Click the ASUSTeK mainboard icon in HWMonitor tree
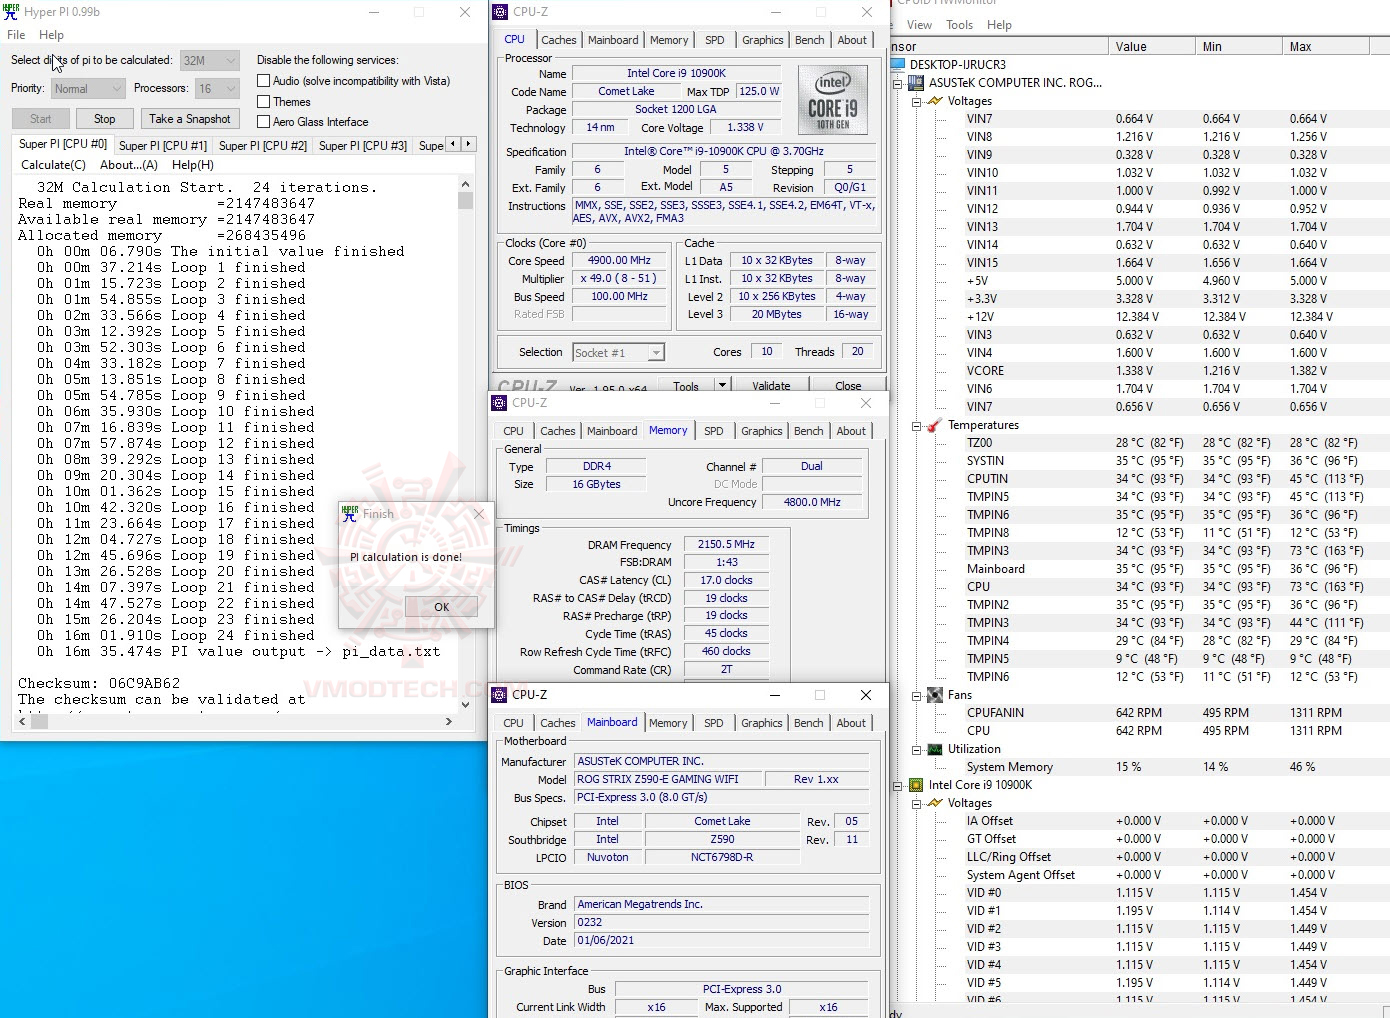1390x1018 pixels. 917,83
